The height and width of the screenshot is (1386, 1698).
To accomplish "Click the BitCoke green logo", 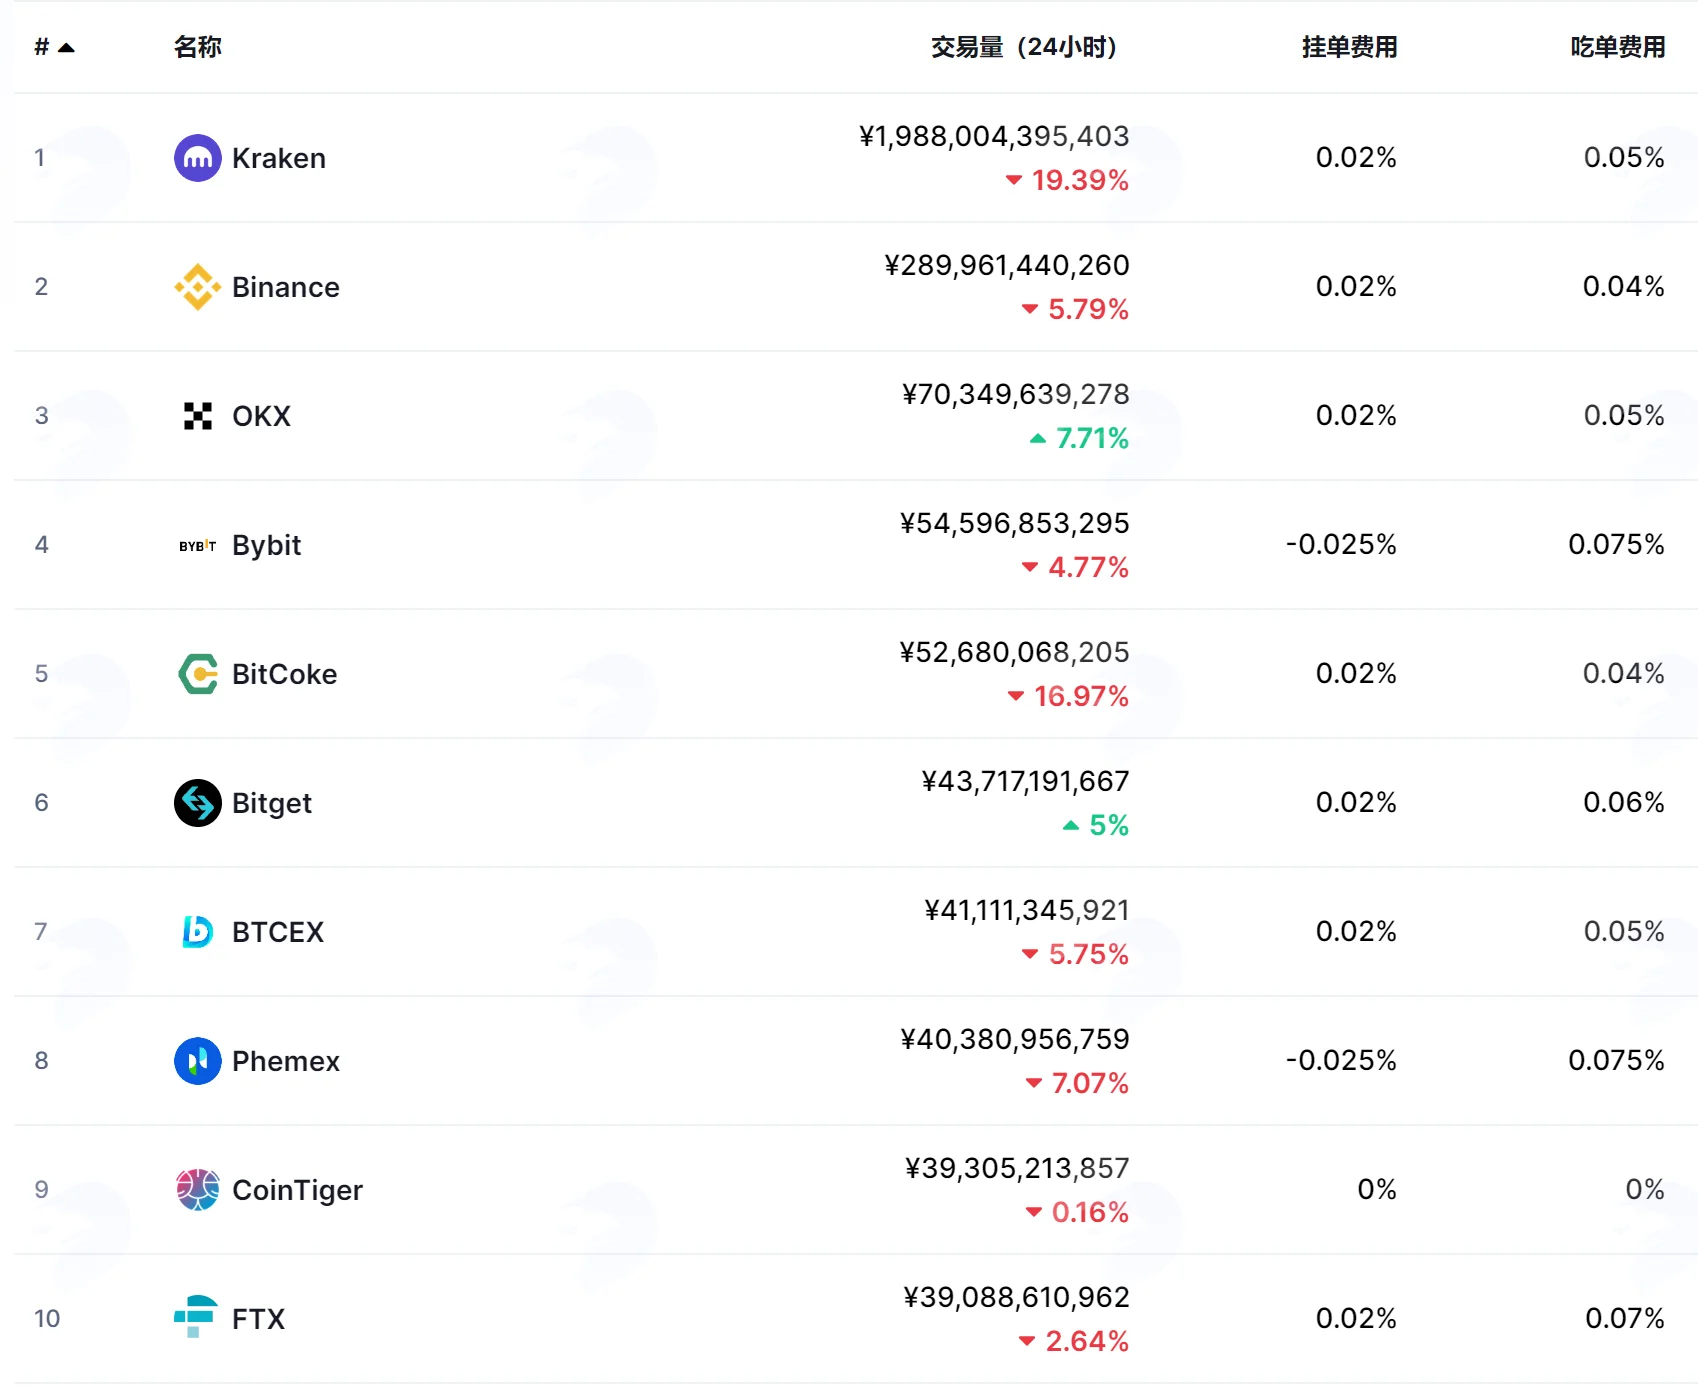I will pos(198,674).
